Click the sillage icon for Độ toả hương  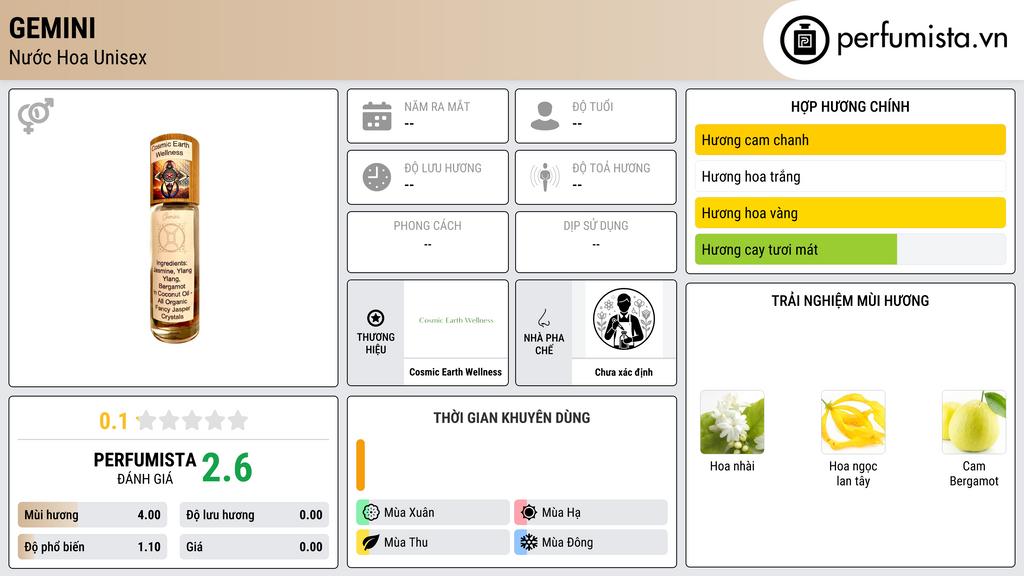pyautogui.click(x=545, y=177)
